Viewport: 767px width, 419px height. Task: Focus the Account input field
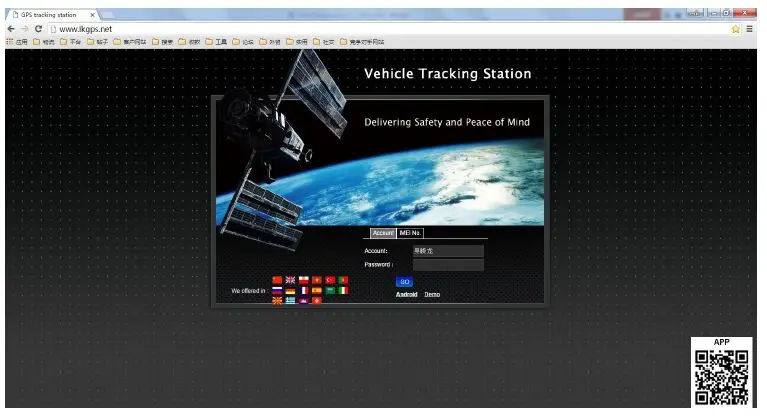tap(449, 251)
